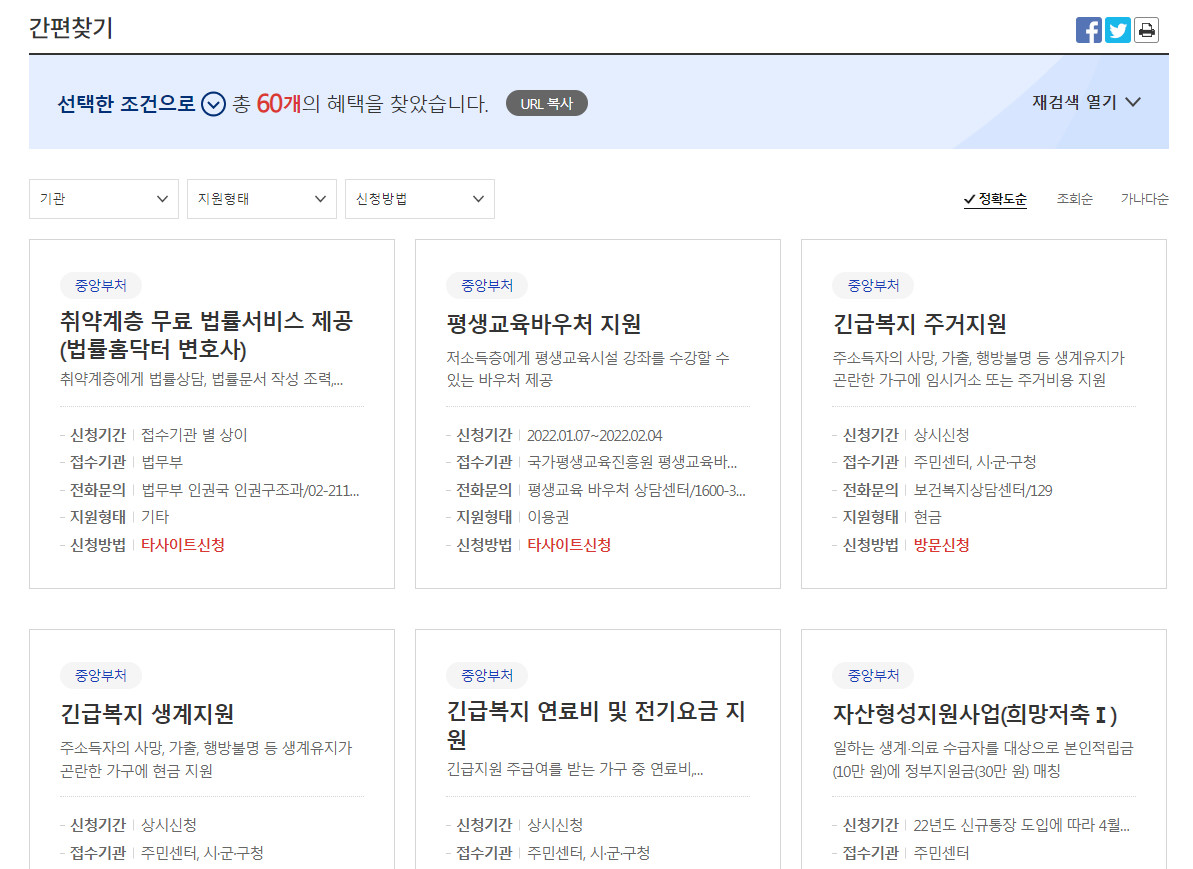Click 22년도 신규통장 도입 신청기간 text
The image size is (1193, 869).
click(x=1021, y=825)
